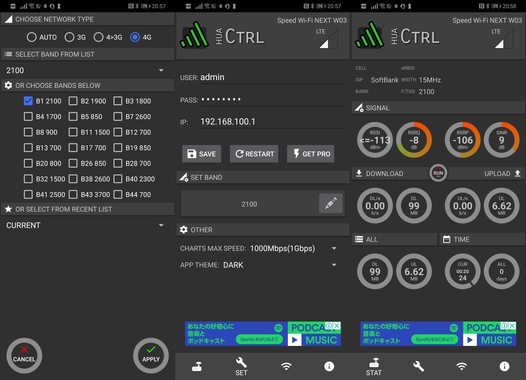
Task: Tap the UL/s 0.00 upload speed gauge
Action: (x=463, y=206)
